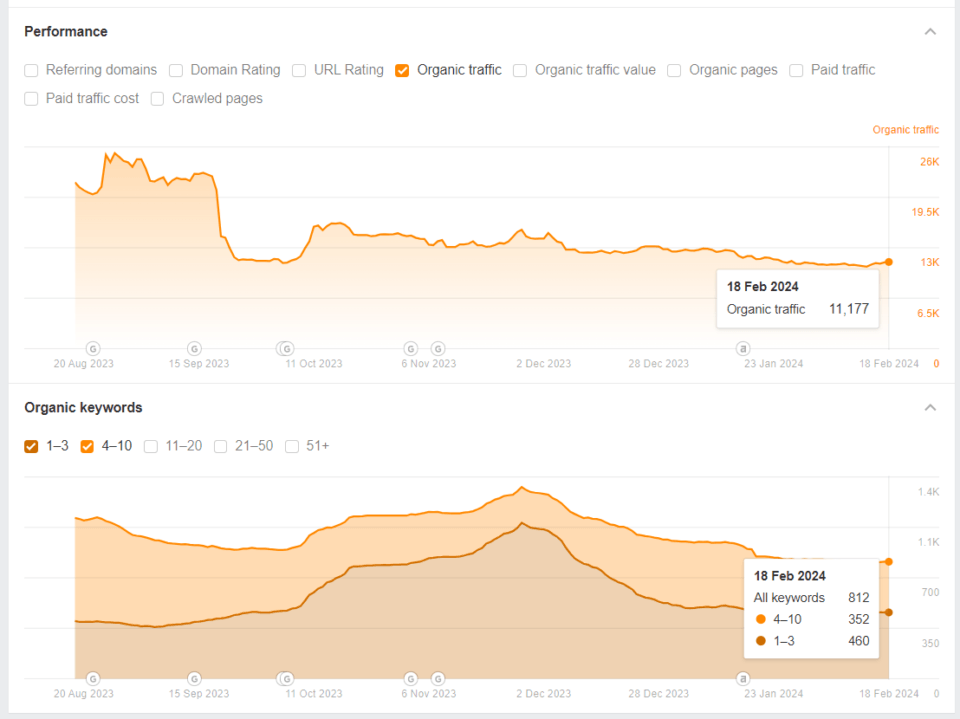960x719 pixels.
Task: Collapse the Performance section with its chevron
Action: click(x=930, y=31)
